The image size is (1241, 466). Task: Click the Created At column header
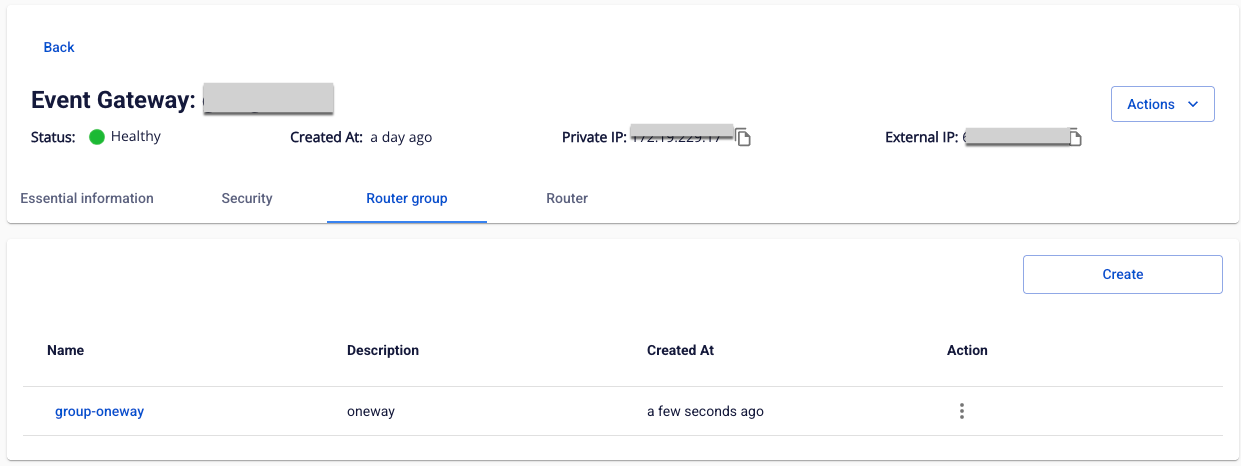[x=680, y=350]
